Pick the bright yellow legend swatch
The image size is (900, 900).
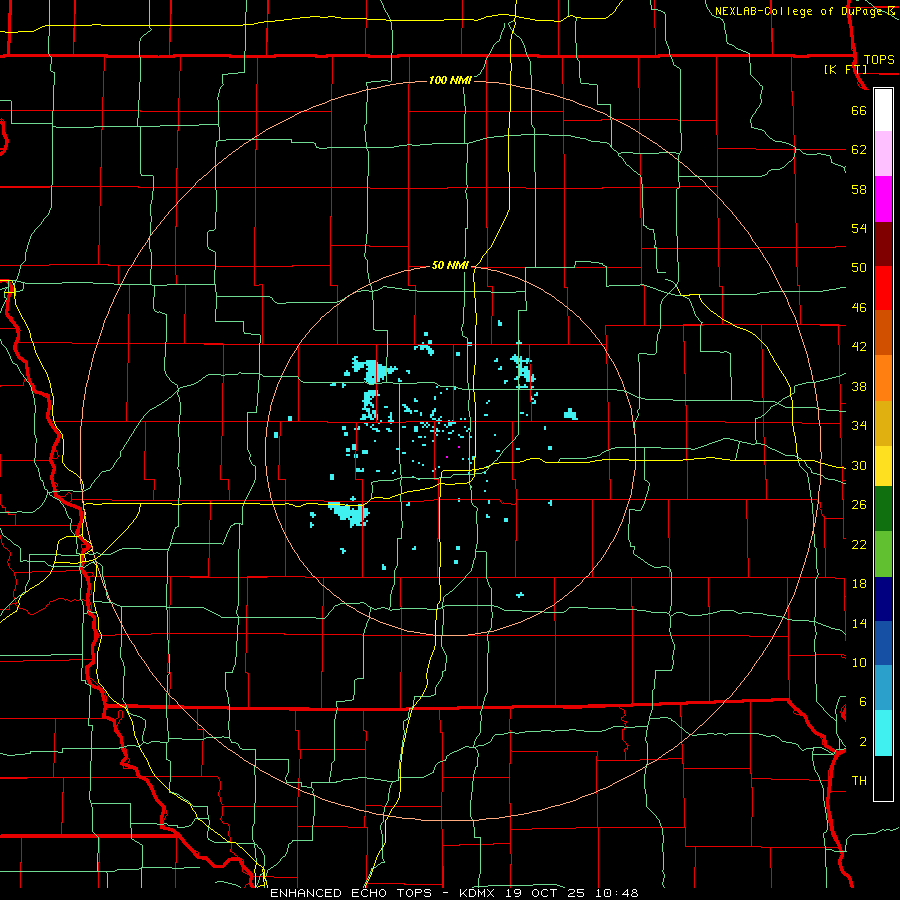[883, 466]
